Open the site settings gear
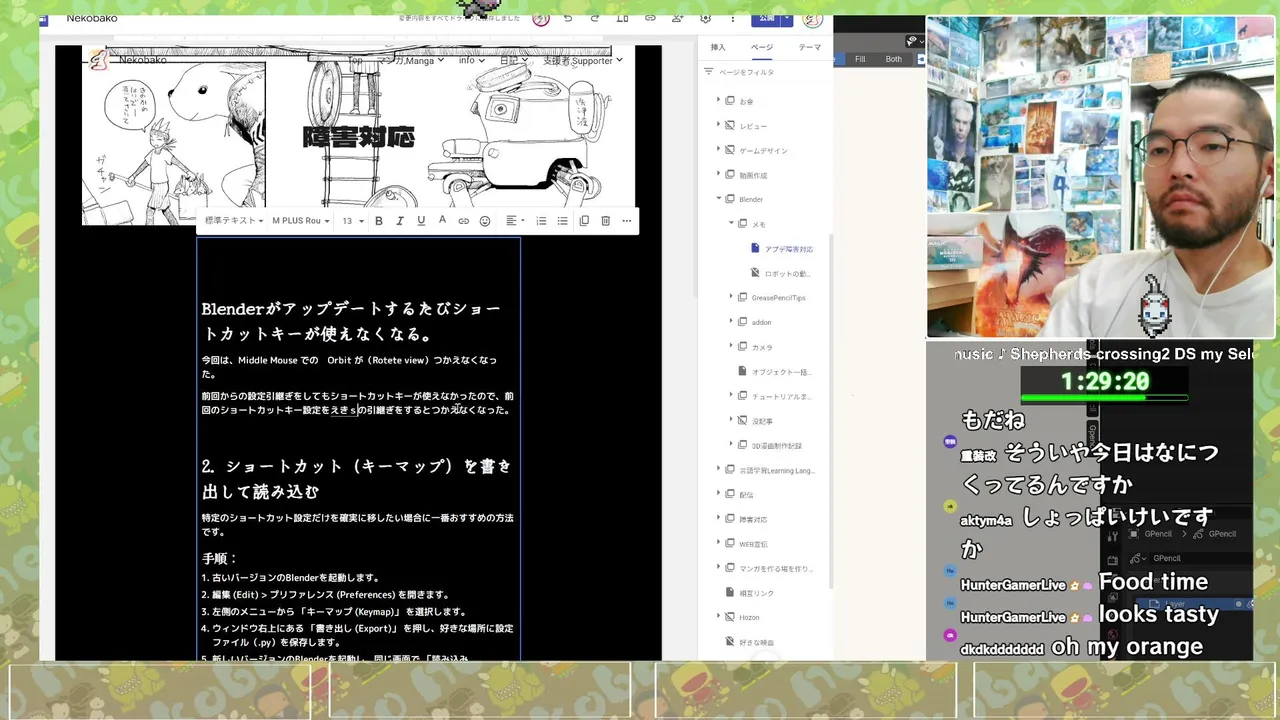 tap(706, 19)
